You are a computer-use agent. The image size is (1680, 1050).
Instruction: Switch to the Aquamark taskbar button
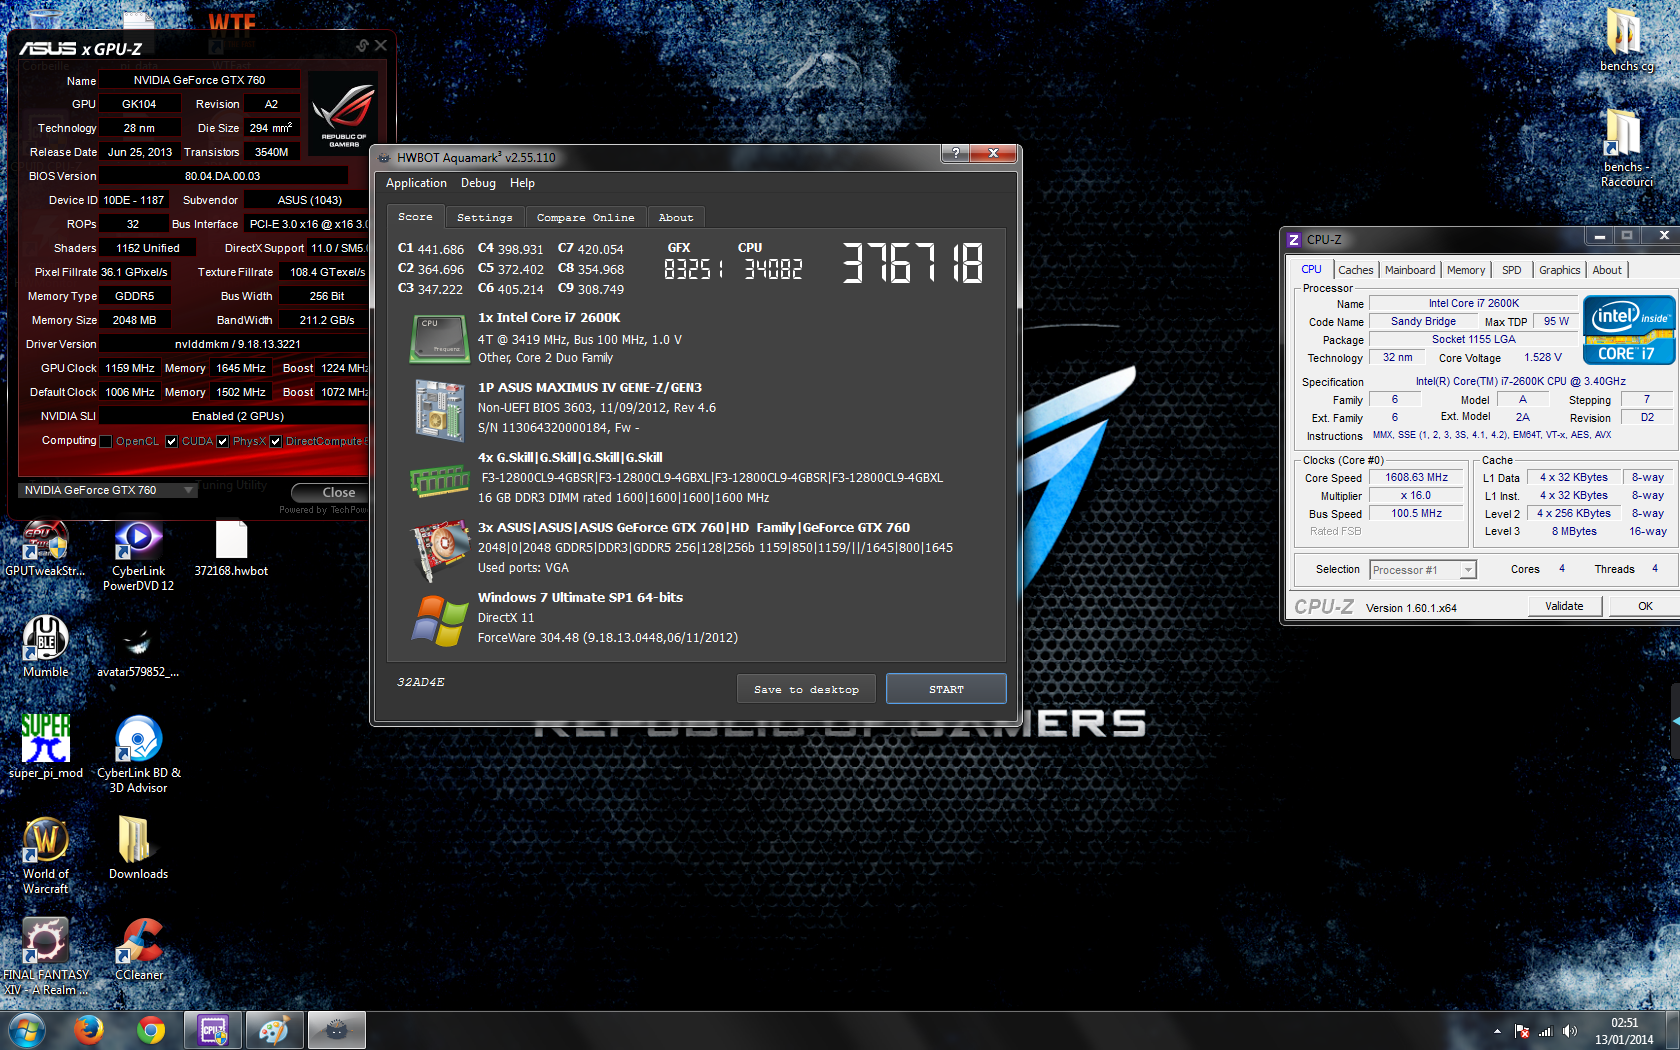[x=336, y=1030]
